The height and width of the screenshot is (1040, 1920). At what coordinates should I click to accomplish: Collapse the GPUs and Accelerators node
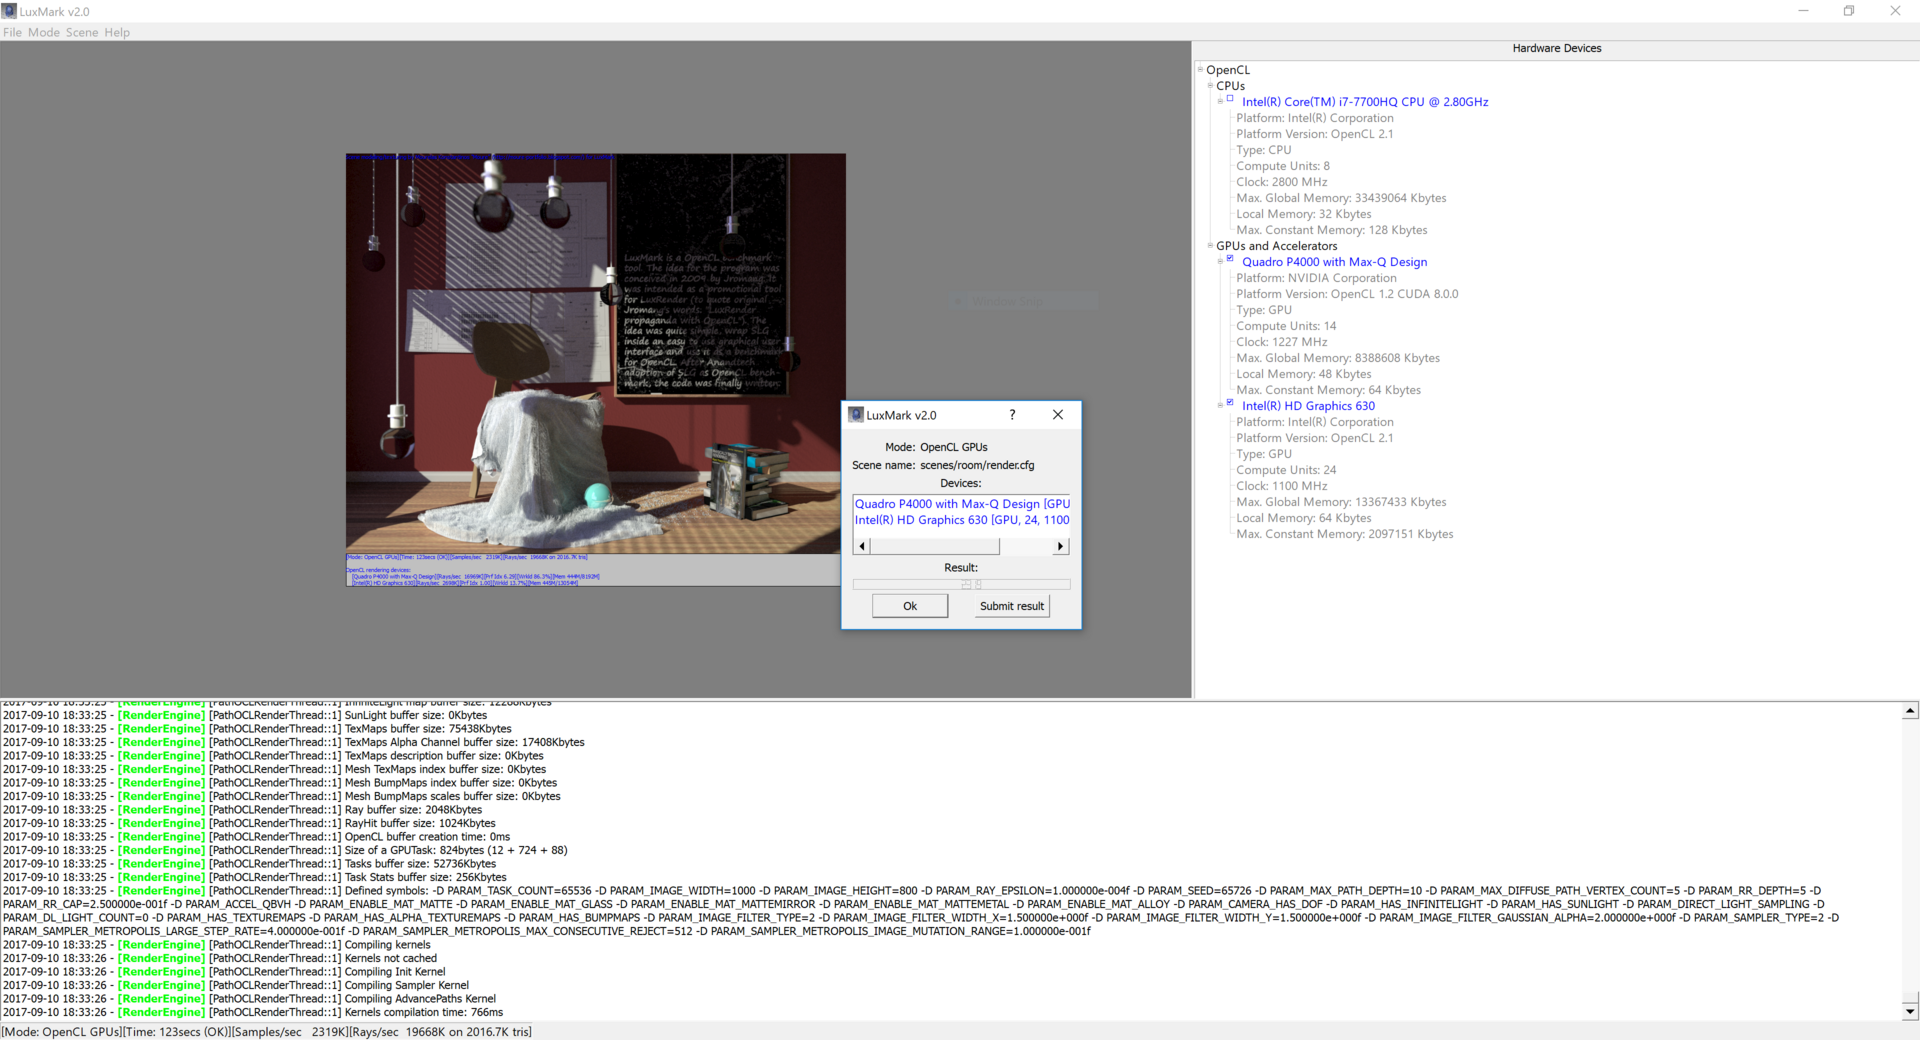[x=1210, y=245]
